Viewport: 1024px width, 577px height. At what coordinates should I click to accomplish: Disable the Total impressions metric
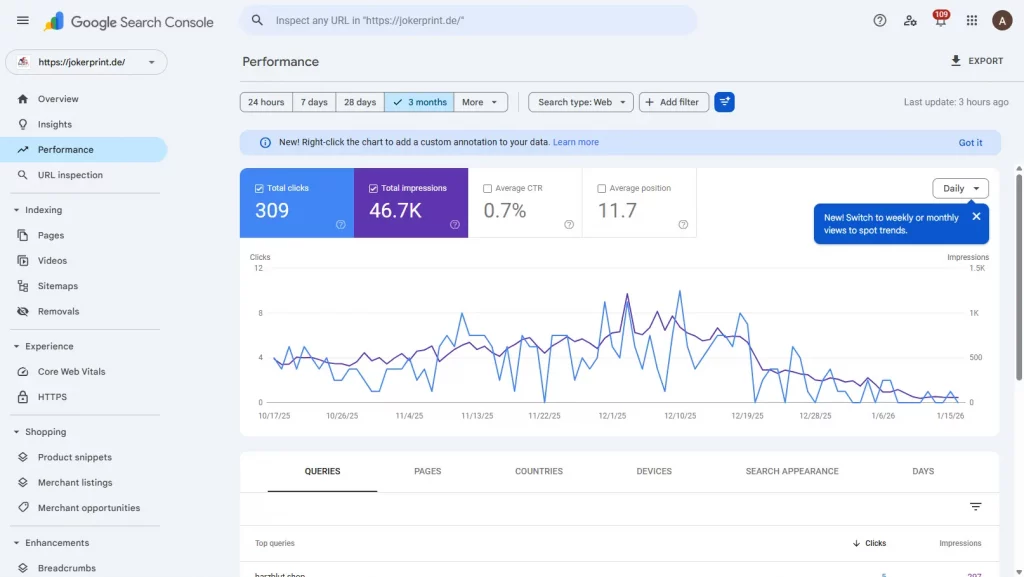pyautogui.click(x=372, y=187)
